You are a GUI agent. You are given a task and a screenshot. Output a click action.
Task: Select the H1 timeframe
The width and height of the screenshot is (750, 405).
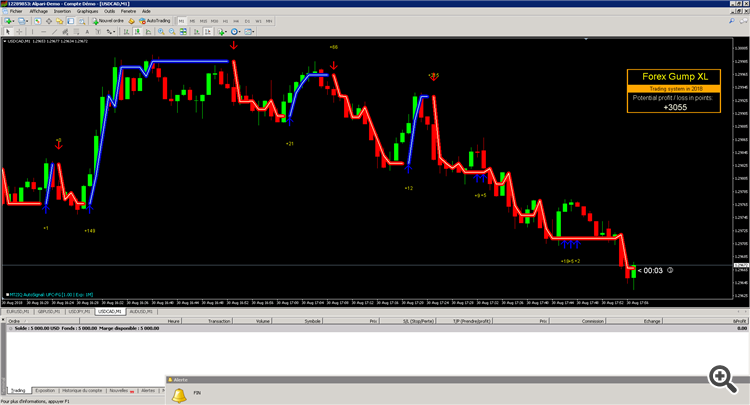pos(225,21)
